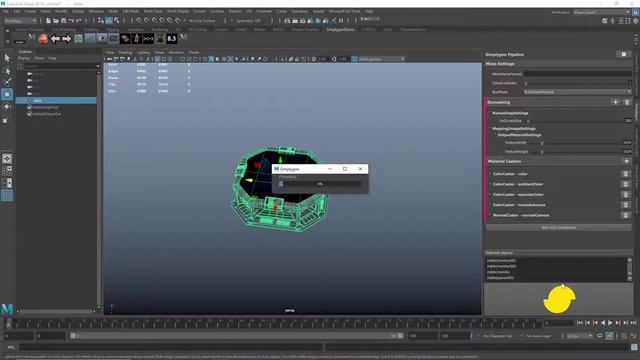Activate the Rotate tool in toolbox
The width and height of the screenshot is (640, 360).
(7, 107)
